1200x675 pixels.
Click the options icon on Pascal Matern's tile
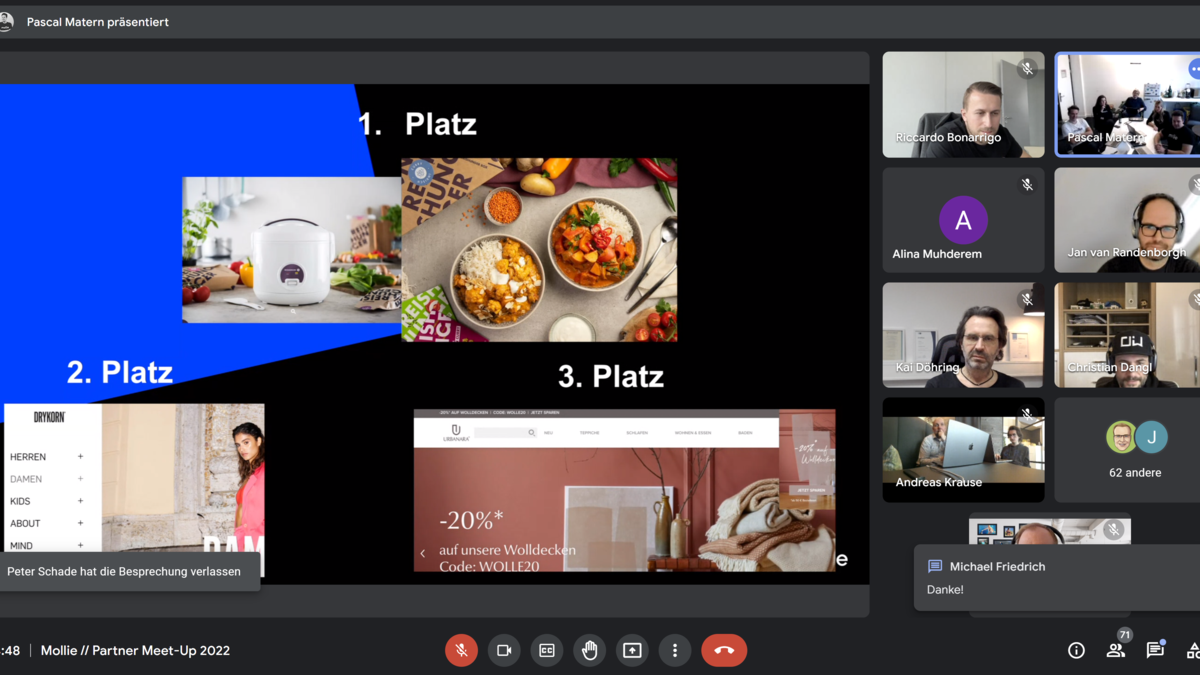pyautogui.click(x=1194, y=69)
